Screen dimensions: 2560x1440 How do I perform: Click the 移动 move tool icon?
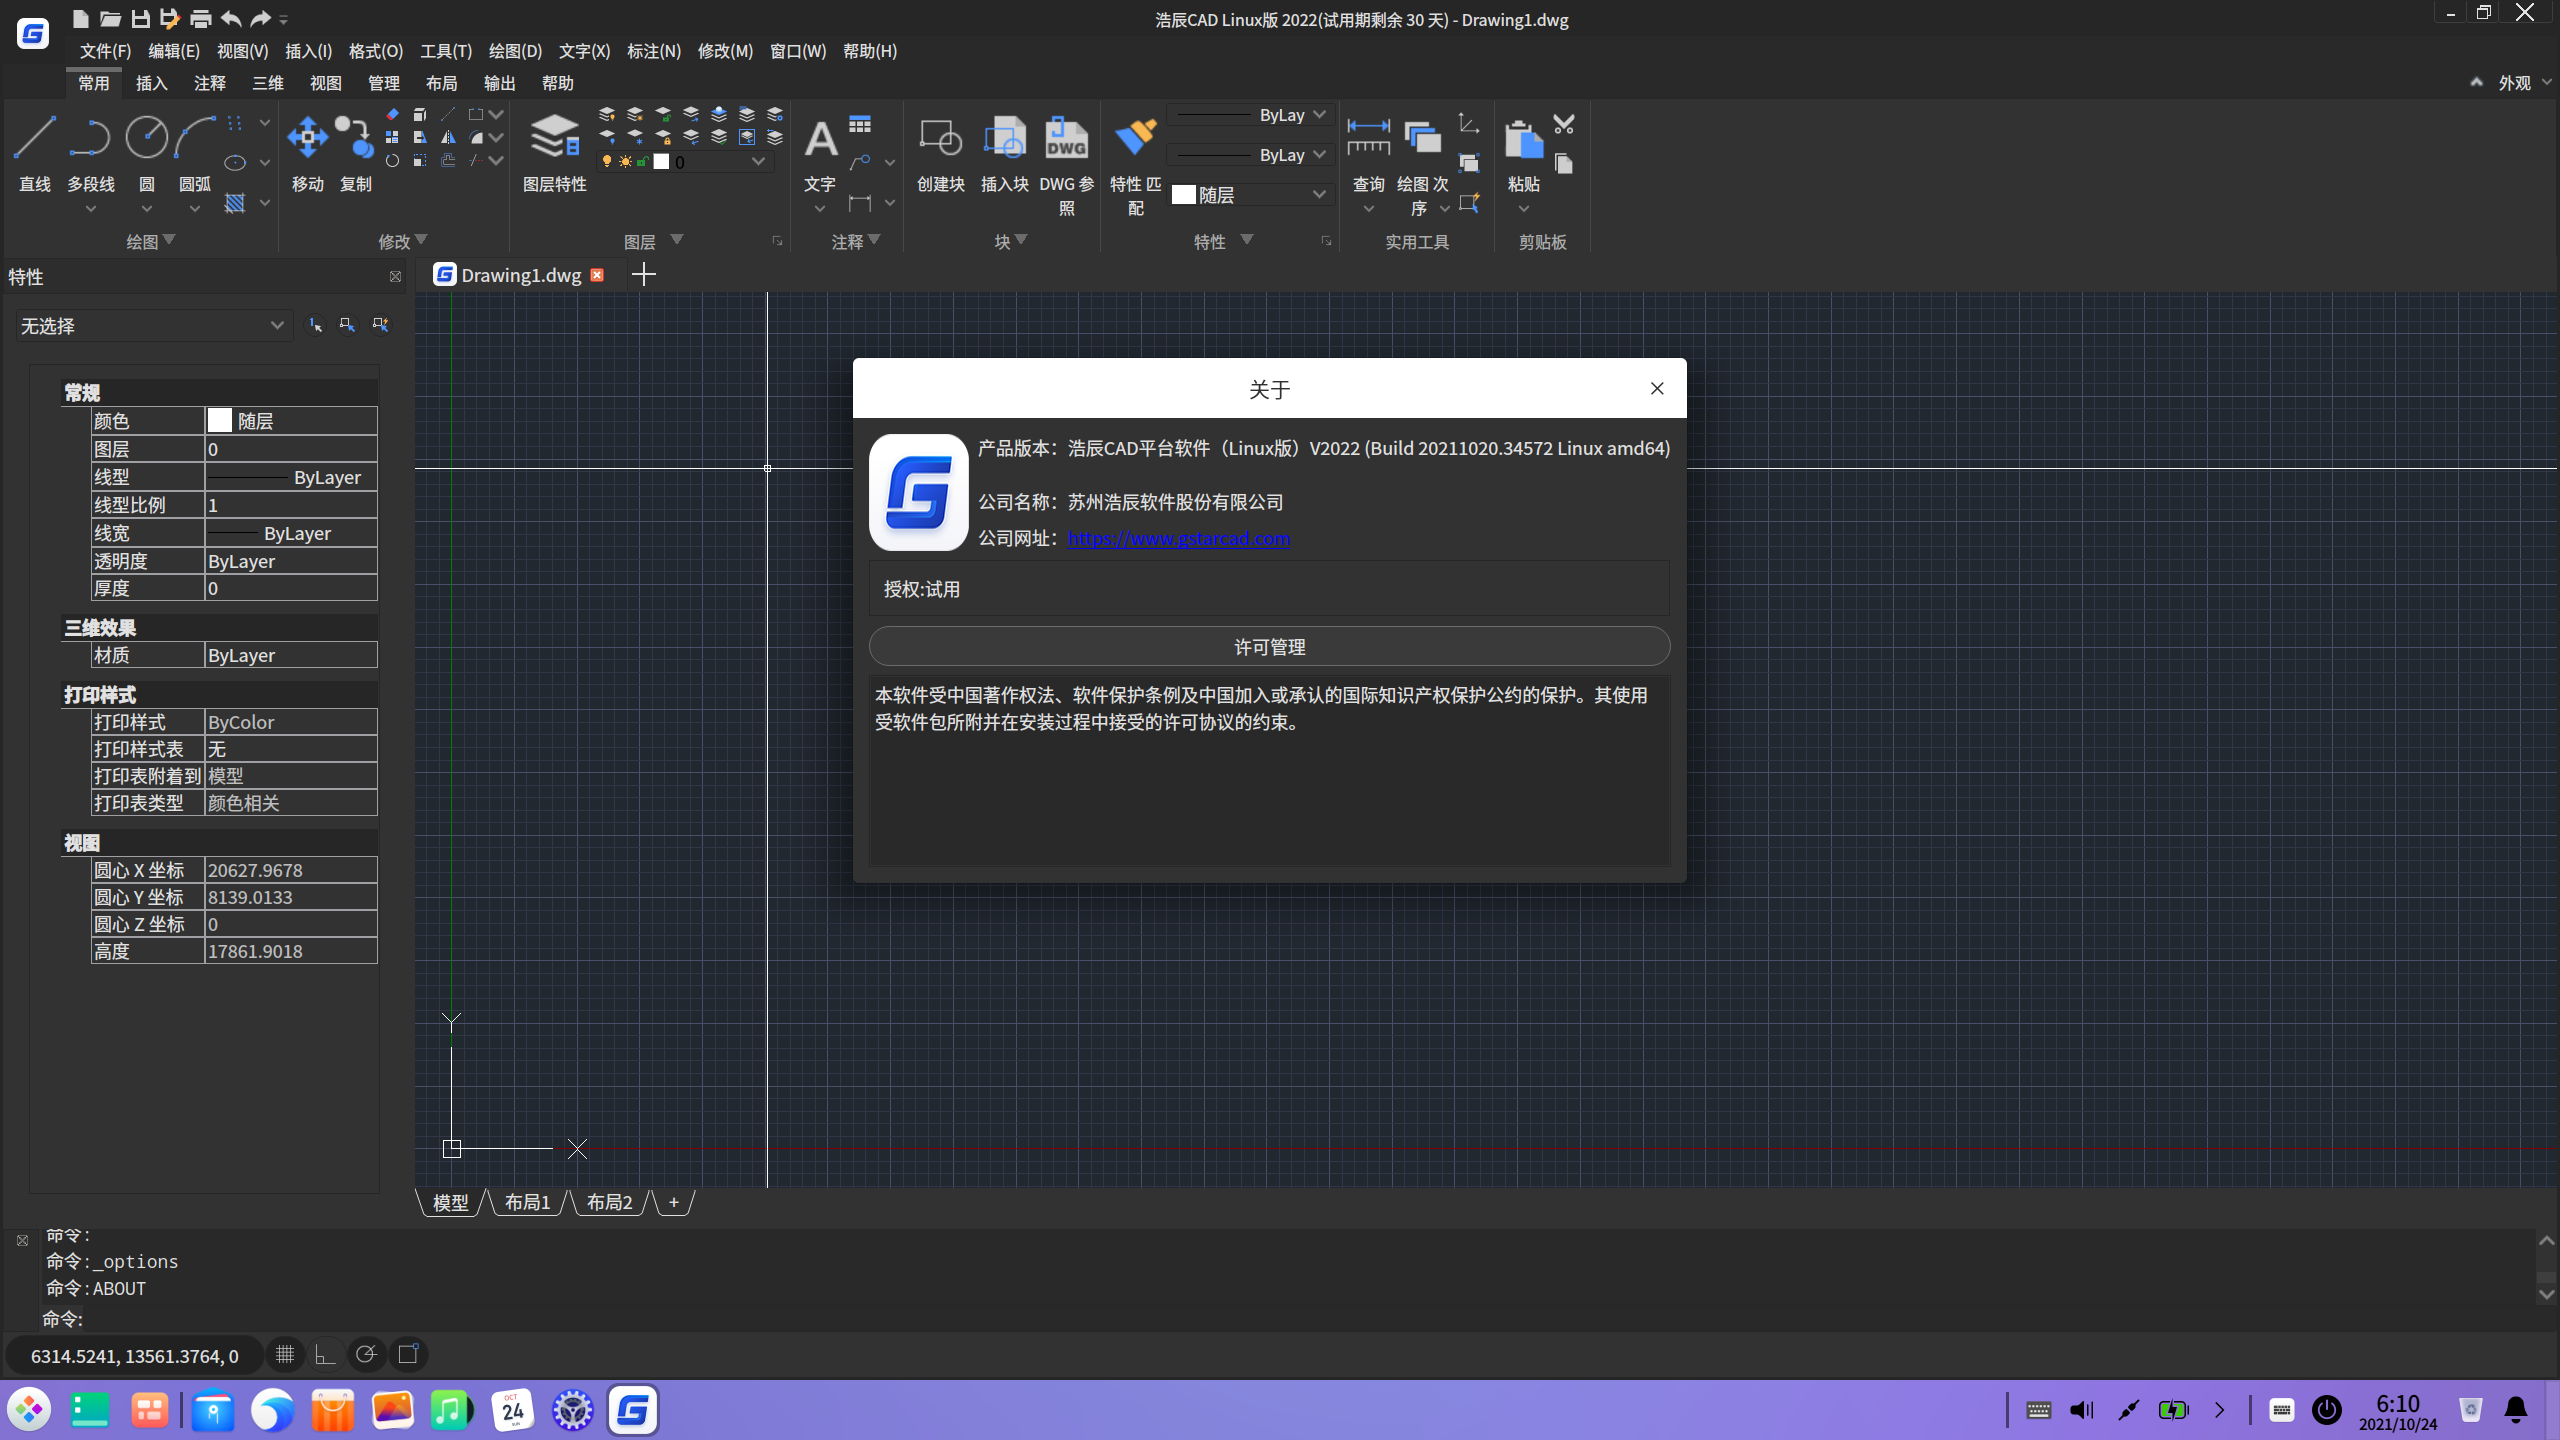(307, 138)
